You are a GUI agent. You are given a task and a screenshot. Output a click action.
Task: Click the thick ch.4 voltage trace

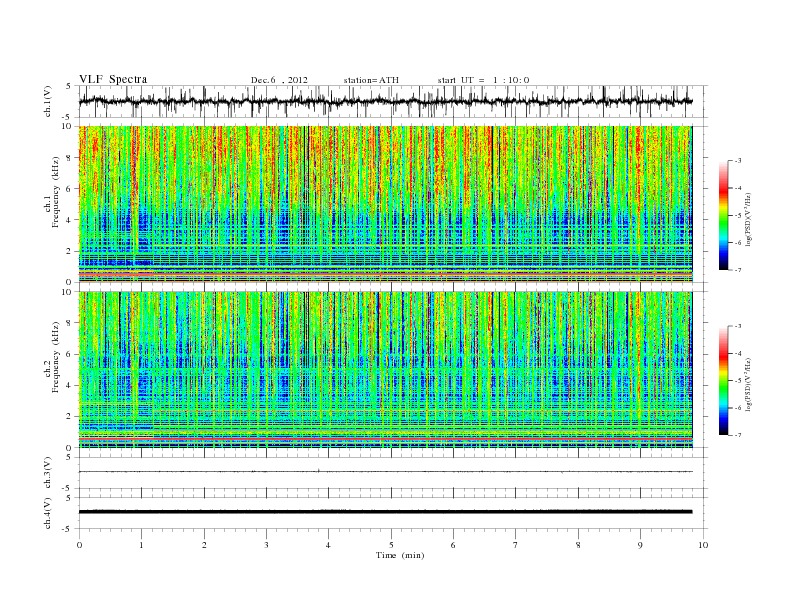(385, 512)
